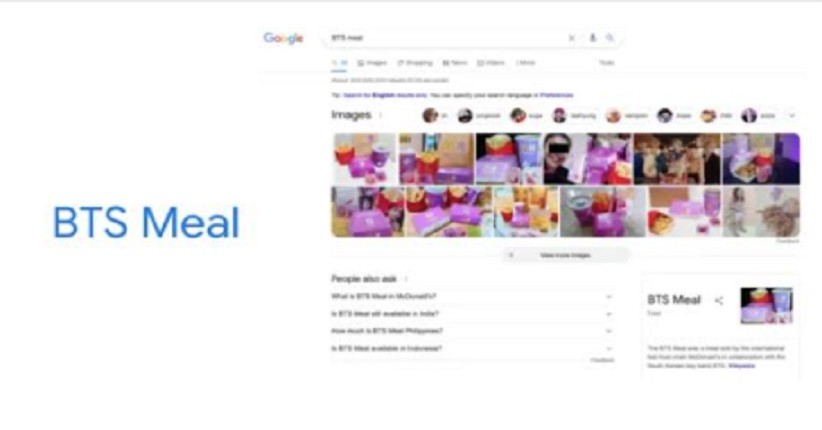The width and height of the screenshot is (822, 430).
Task: Expand "What is BTS Meal in McDonald's?" question
Action: 472,296
